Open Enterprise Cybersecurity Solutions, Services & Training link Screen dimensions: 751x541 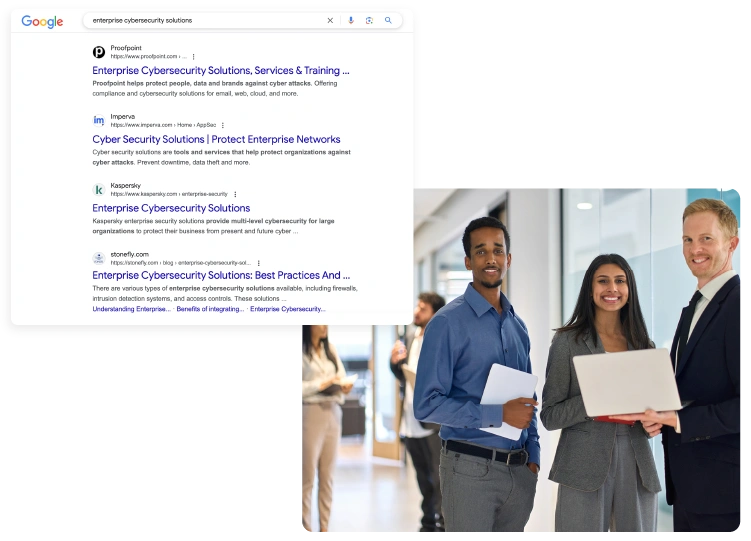221,70
